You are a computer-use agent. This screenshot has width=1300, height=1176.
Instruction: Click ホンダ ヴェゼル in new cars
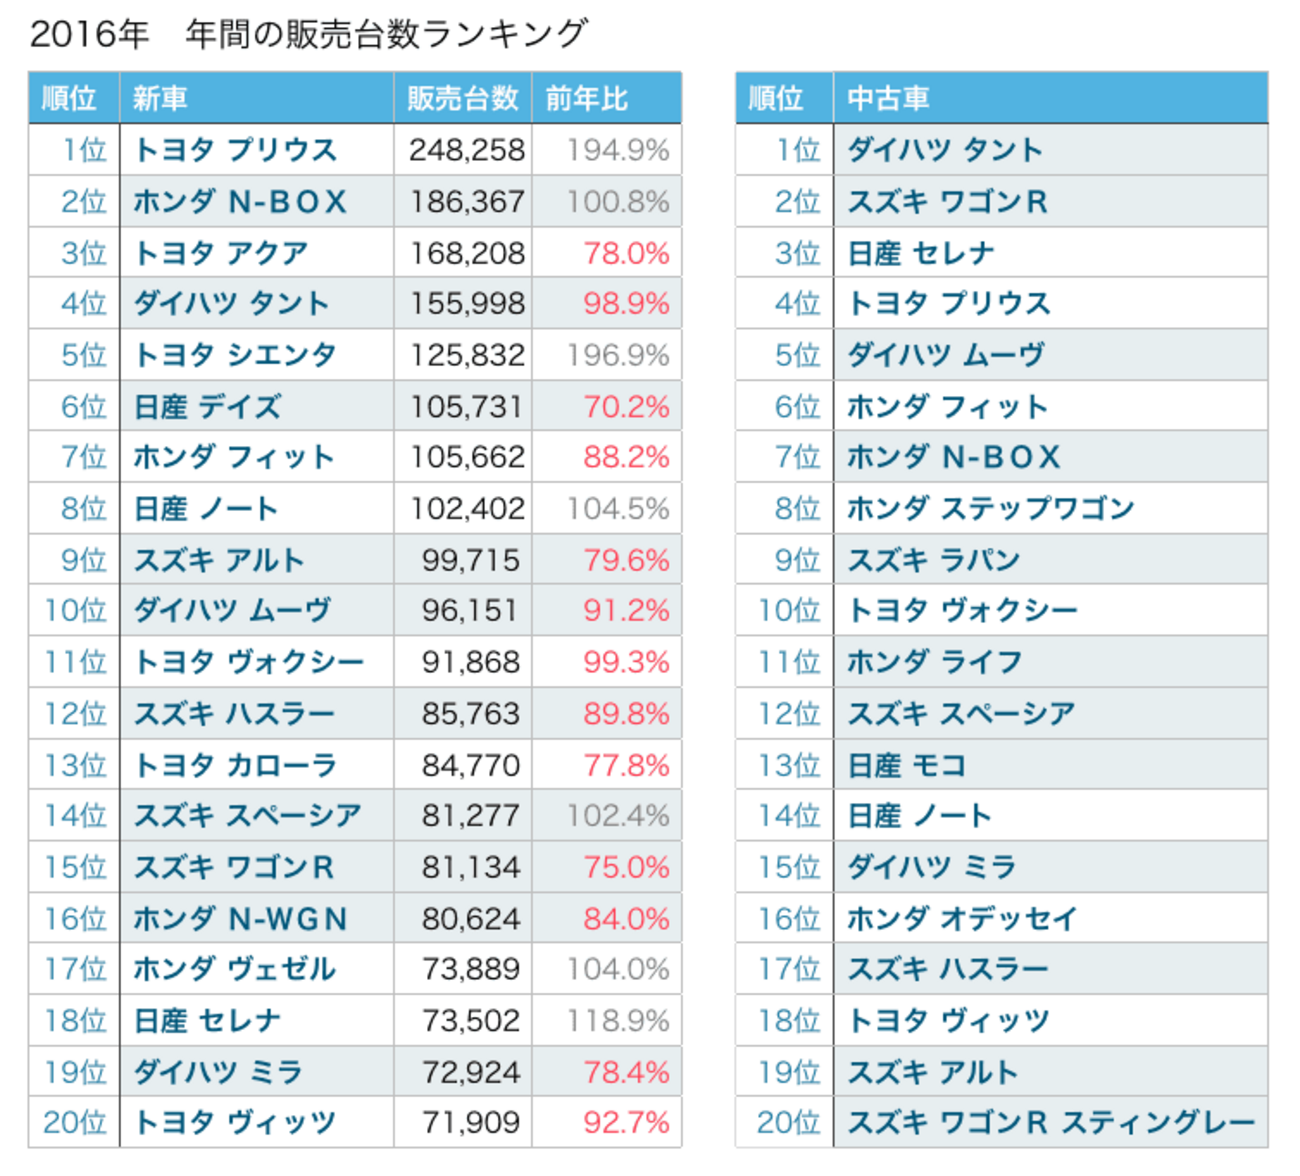click(x=235, y=970)
